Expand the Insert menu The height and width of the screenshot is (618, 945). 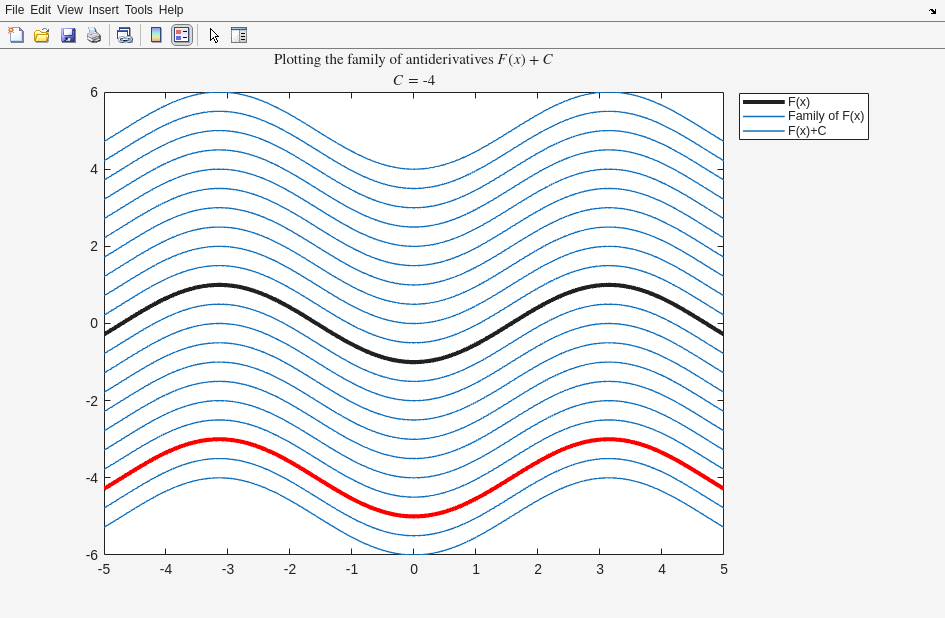coord(103,10)
